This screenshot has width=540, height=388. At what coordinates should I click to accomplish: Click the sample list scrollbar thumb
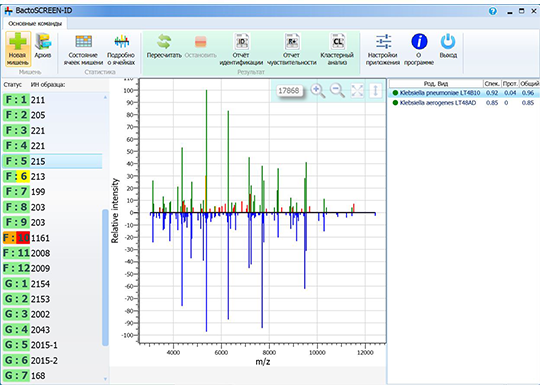(105, 277)
